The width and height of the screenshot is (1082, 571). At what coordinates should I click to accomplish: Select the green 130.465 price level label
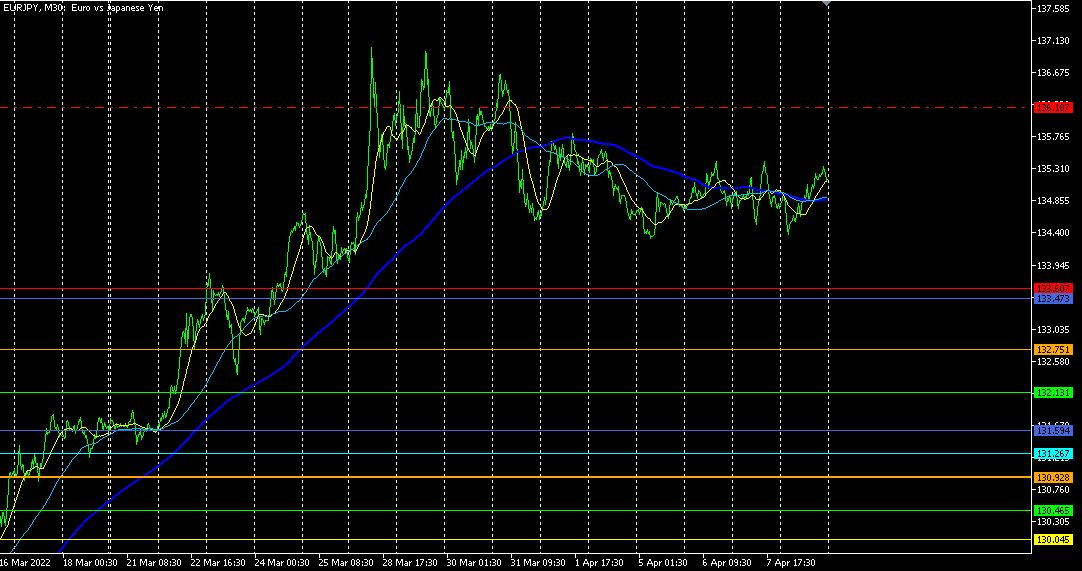pyautogui.click(x=1053, y=511)
